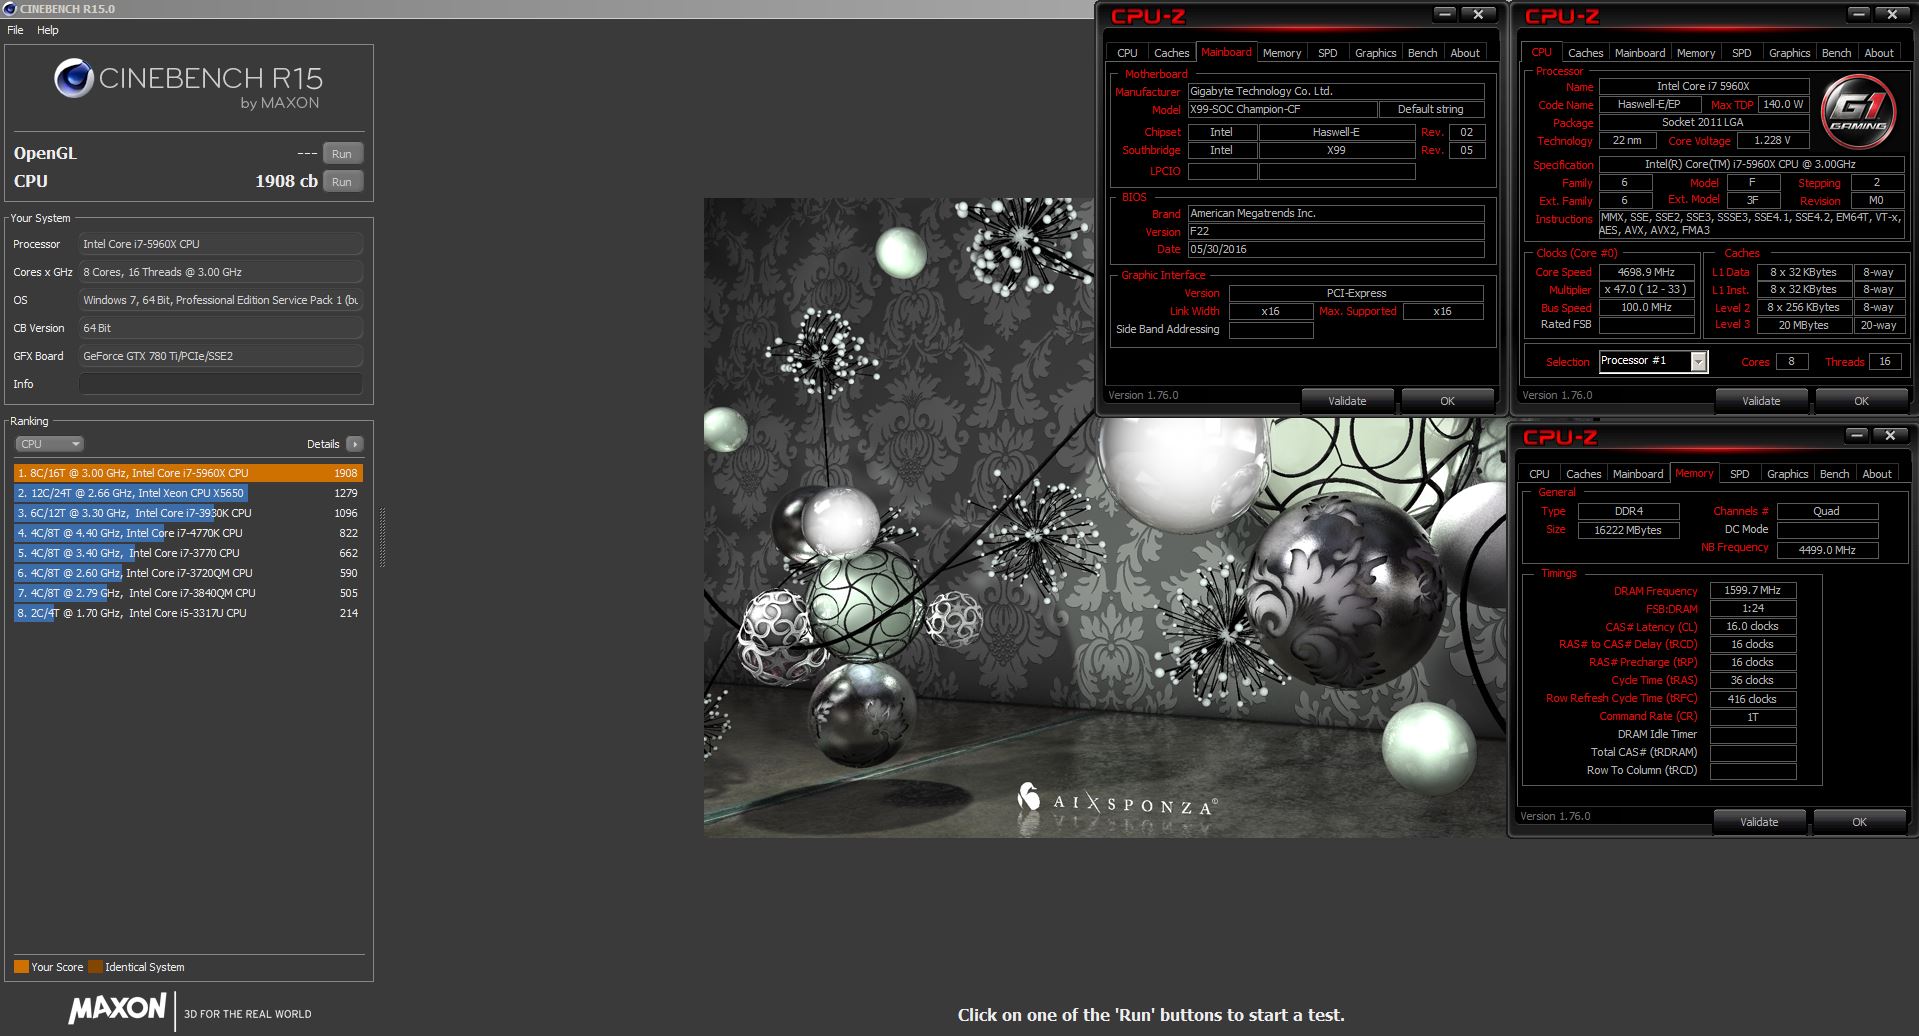Select ranking row Intel Core i7-3770
This screenshot has width=1919, height=1036.
188,553
